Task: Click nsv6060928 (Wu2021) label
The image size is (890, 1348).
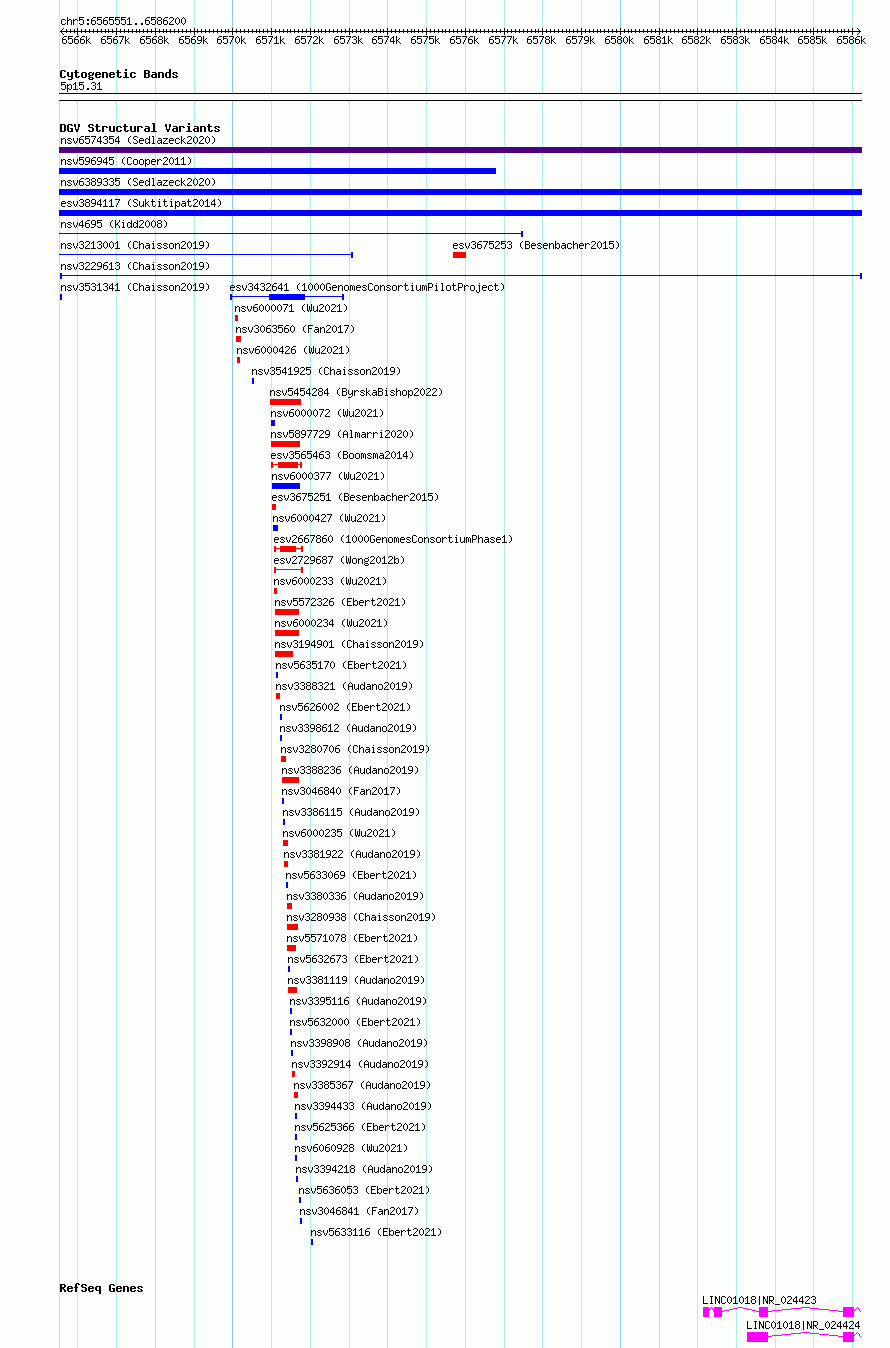Action: click(x=352, y=1149)
